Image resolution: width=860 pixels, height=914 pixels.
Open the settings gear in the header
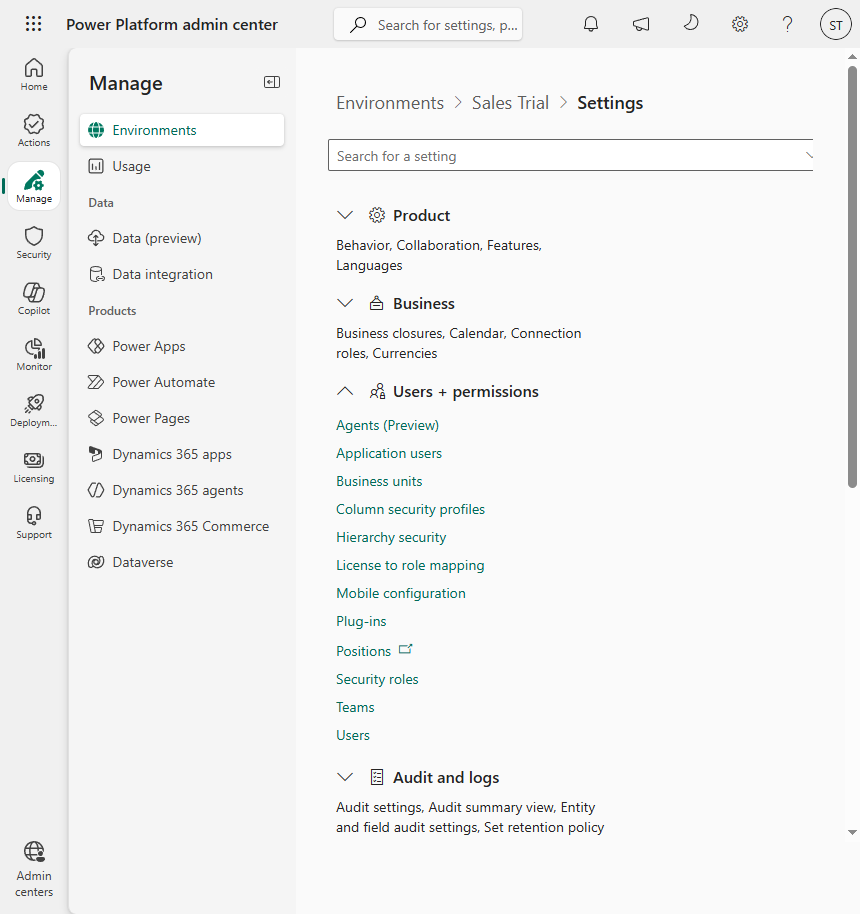tap(740, 24)
